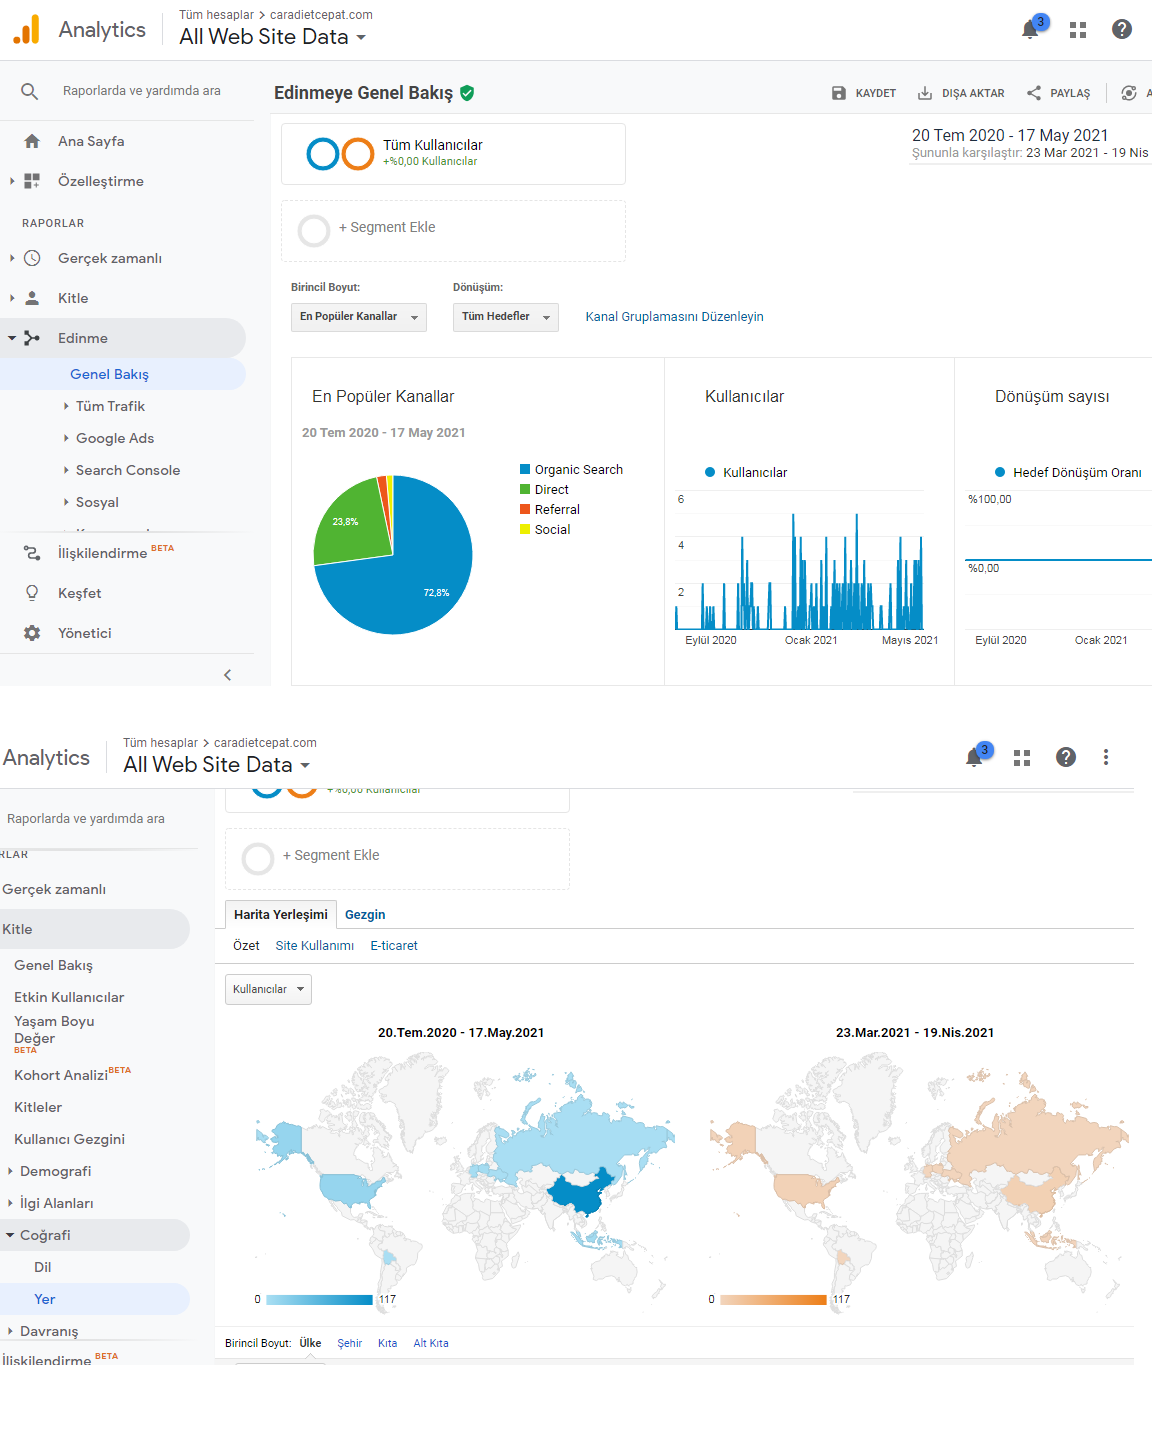
Task: Click the Google Analytics logo in top screenshot
Action: (x=27, y=30)
